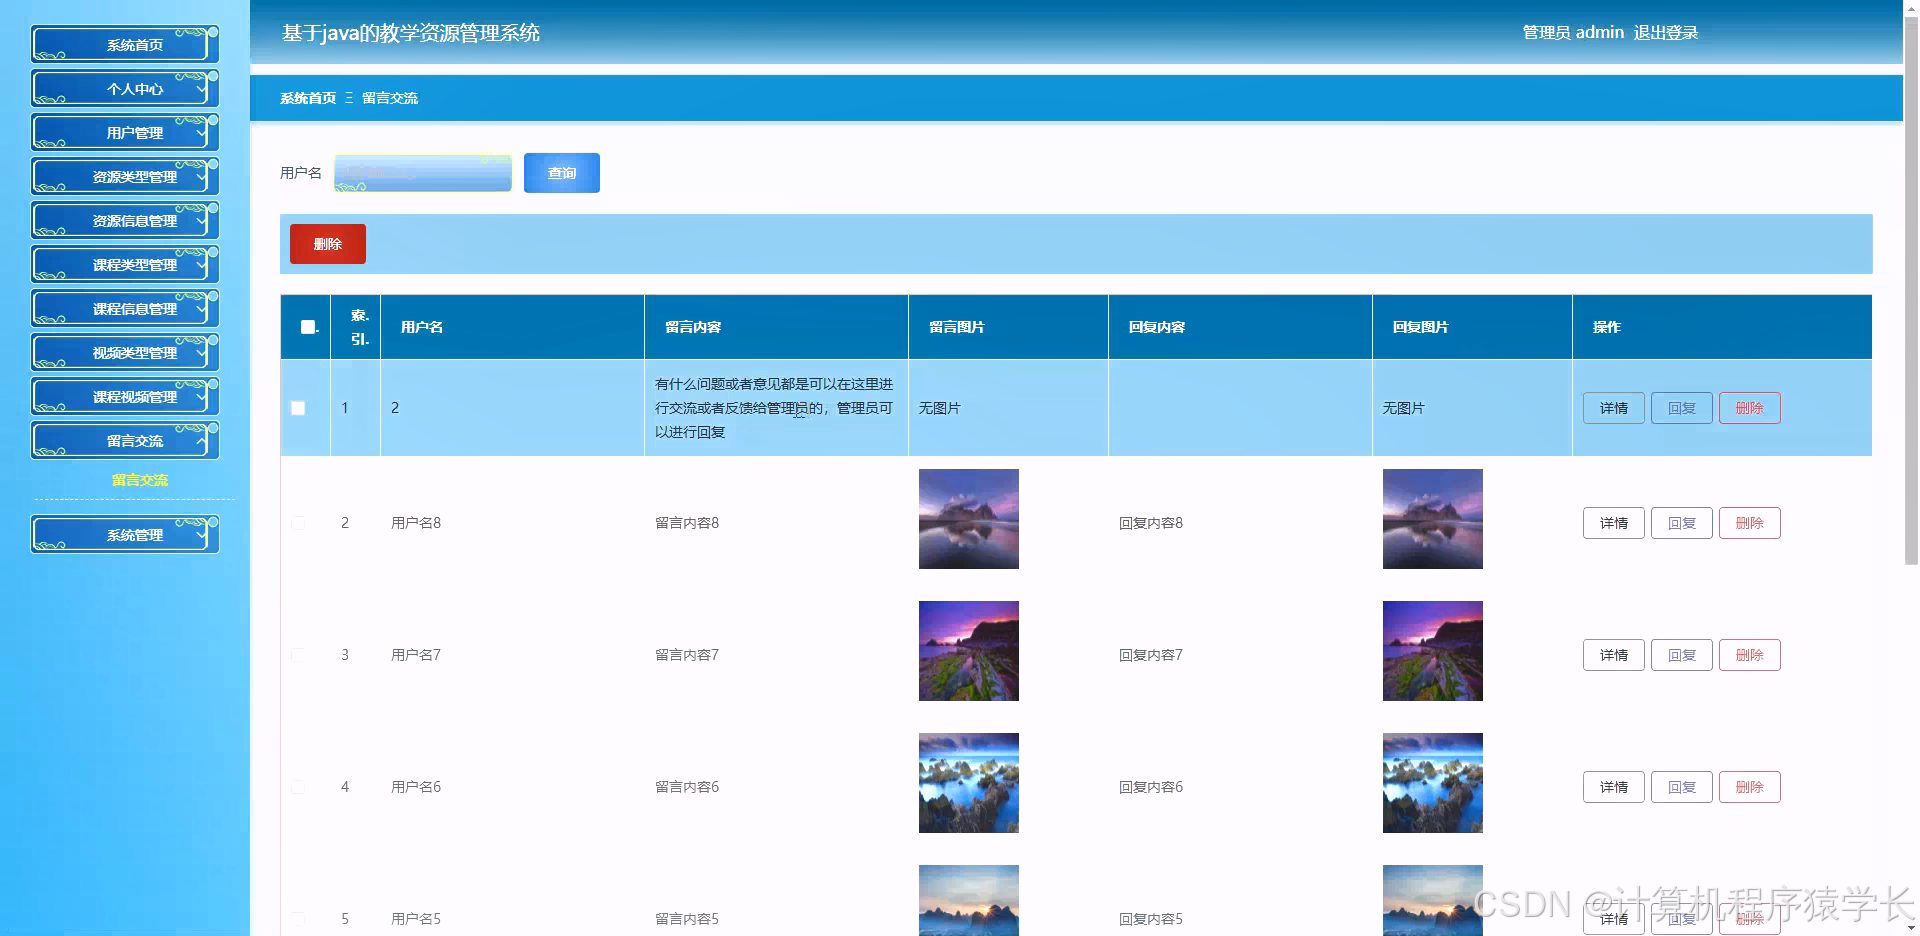The width and height of the screenshot is (1920, 936).
Task: Select 留言交流 submenu item highlighted in yellow
Action: 140,480
